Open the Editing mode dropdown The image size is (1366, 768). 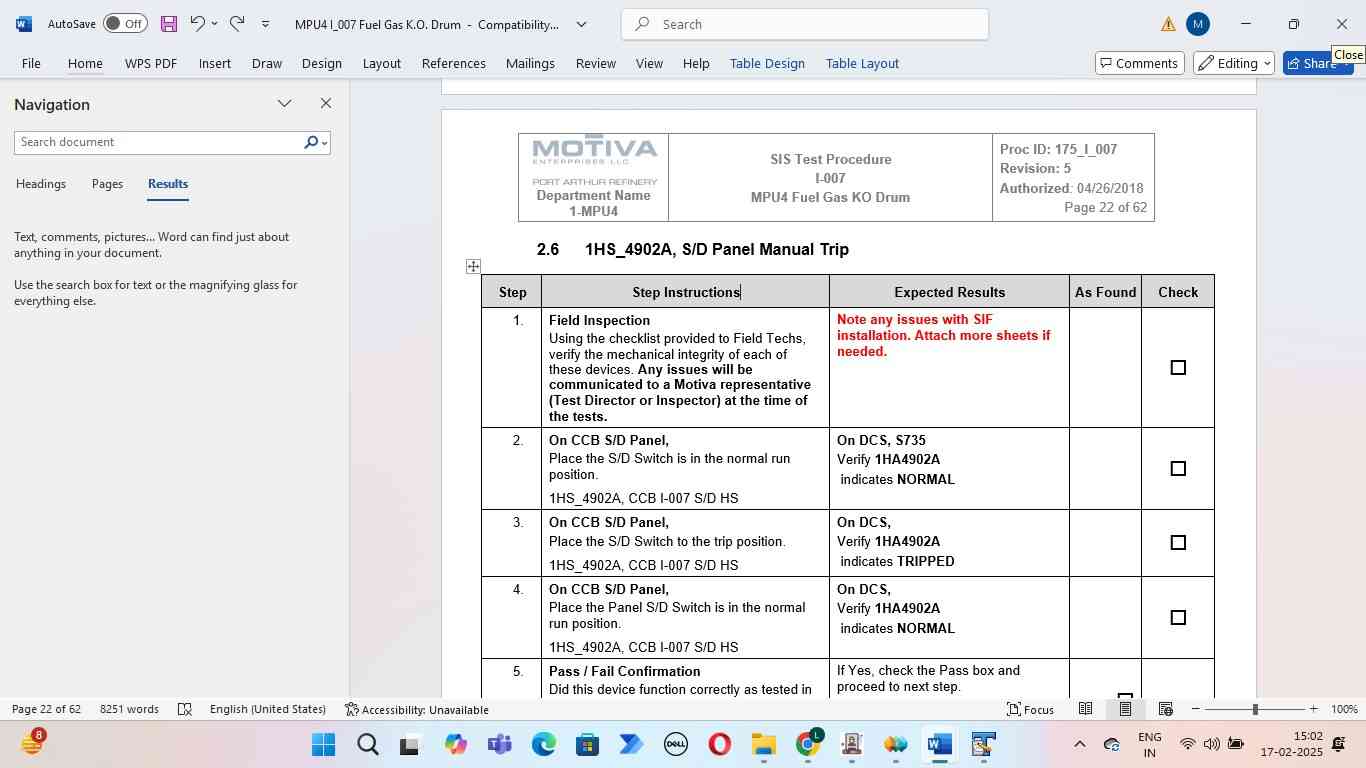1234,63
